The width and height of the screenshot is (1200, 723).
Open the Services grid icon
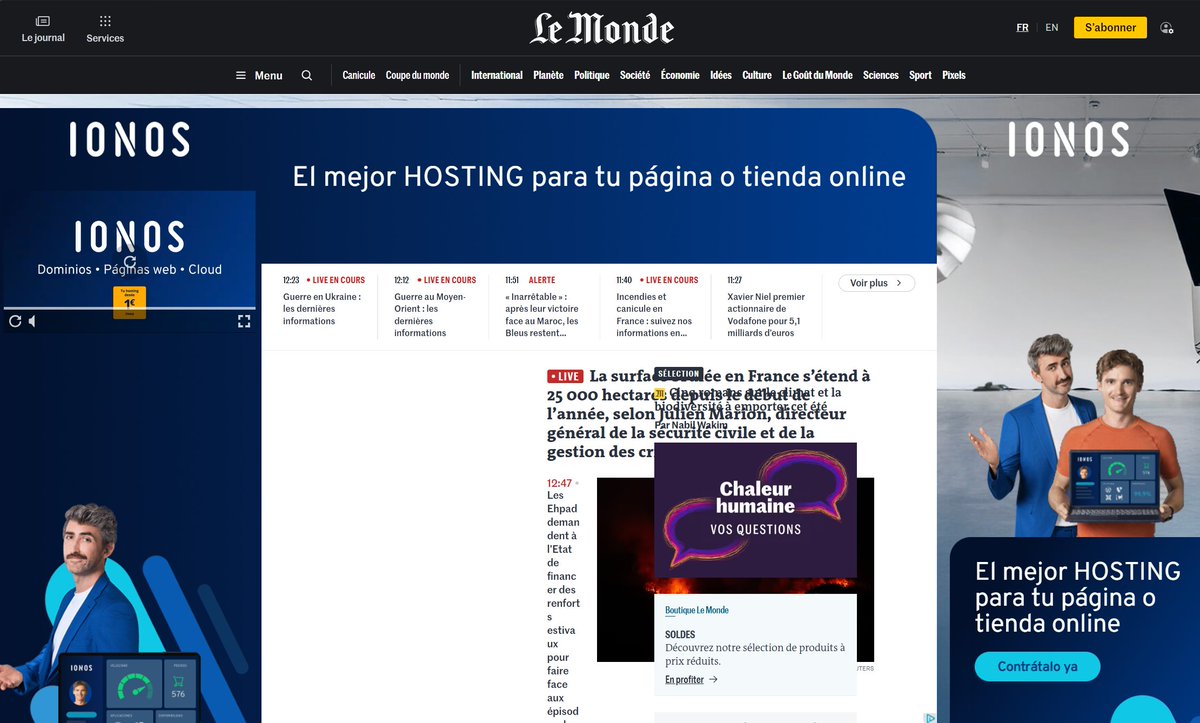tap(105, 29)
